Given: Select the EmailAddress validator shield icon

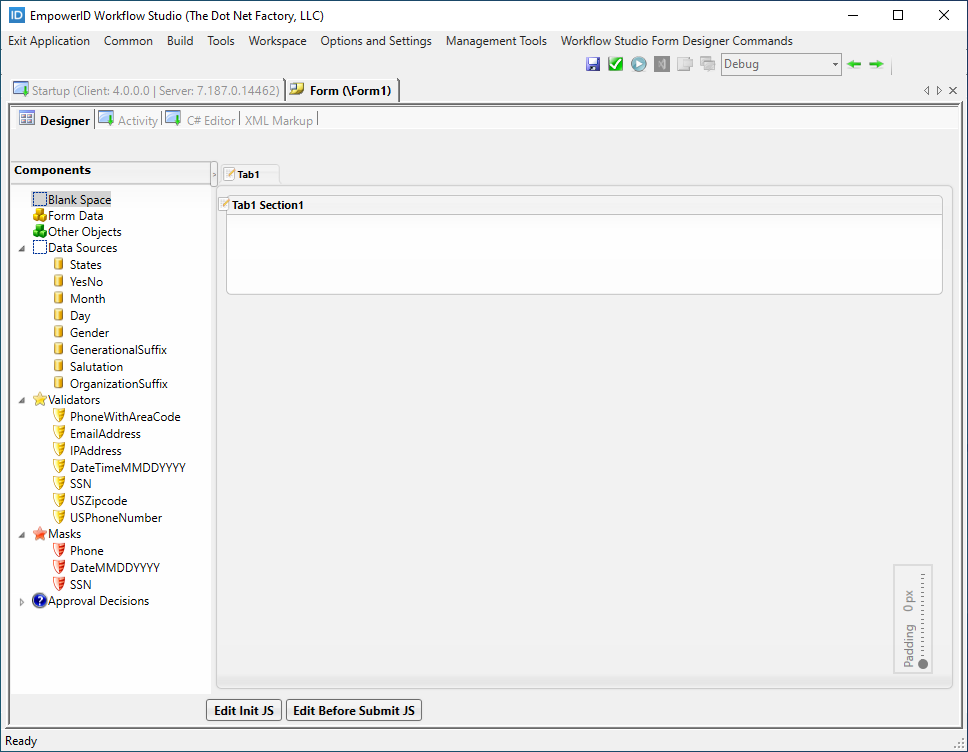Looking at the screenshot, I should point(57,433).
